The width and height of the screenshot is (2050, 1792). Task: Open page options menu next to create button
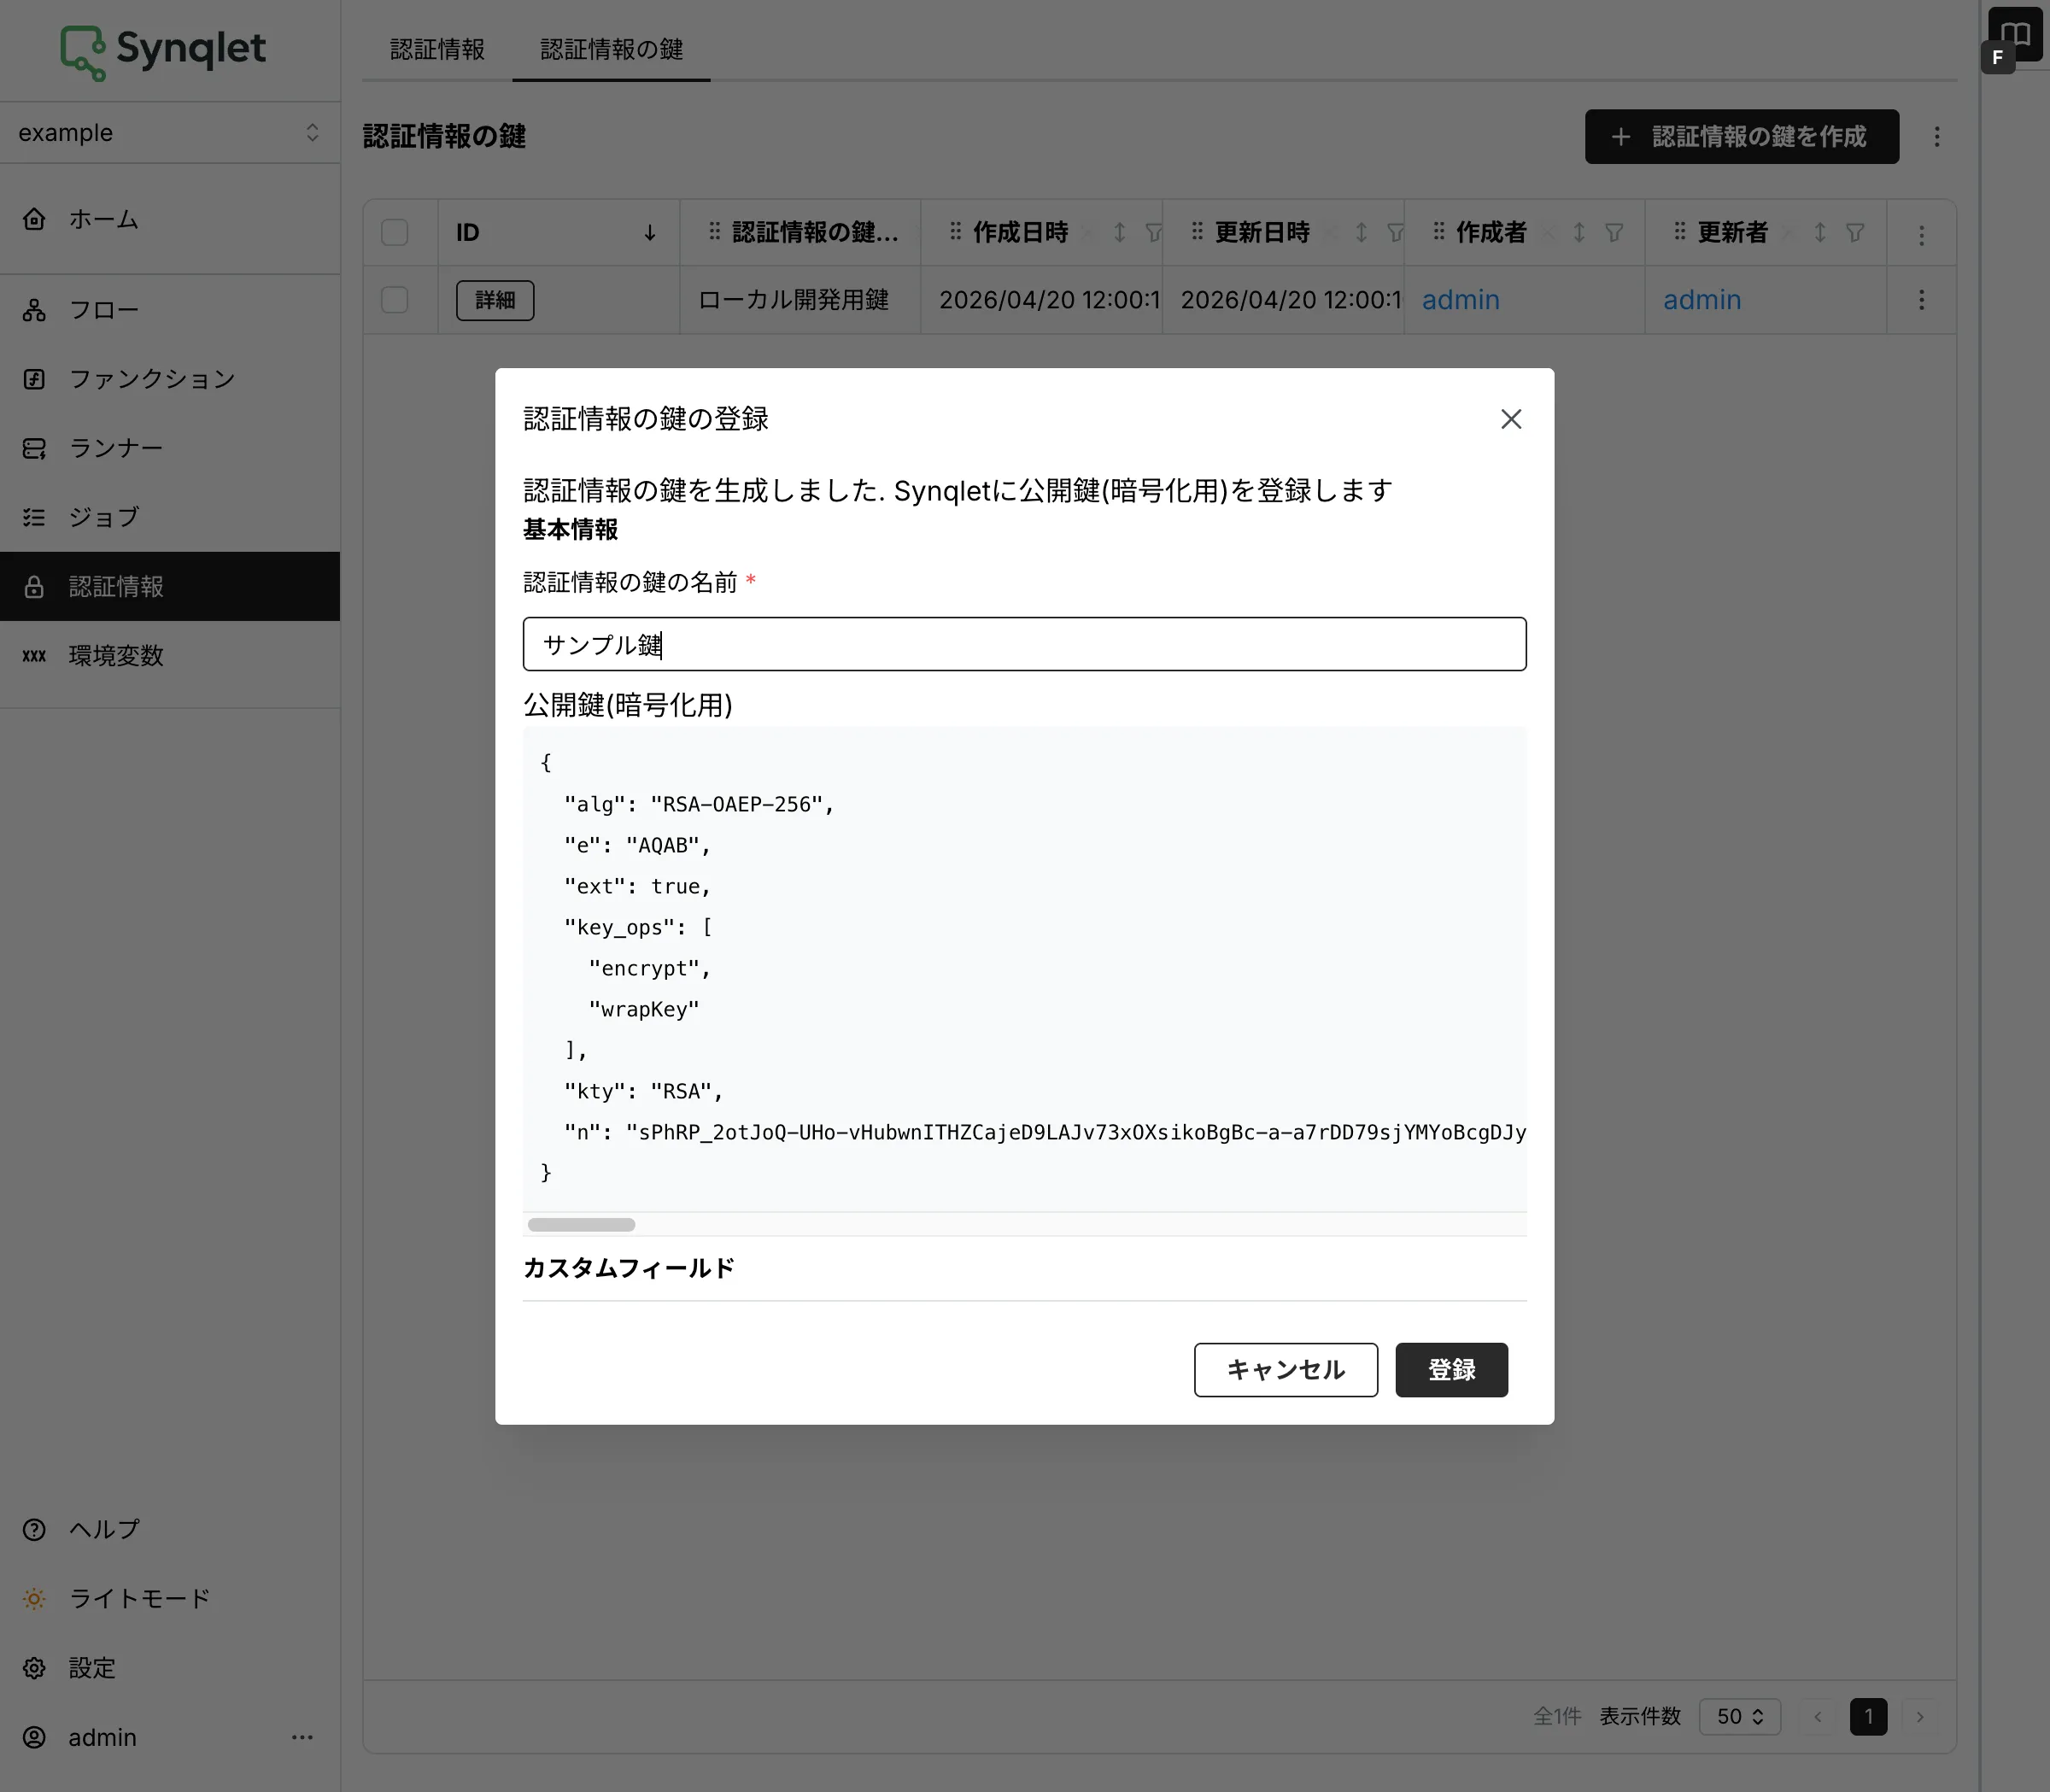(x=1937, y=136)
